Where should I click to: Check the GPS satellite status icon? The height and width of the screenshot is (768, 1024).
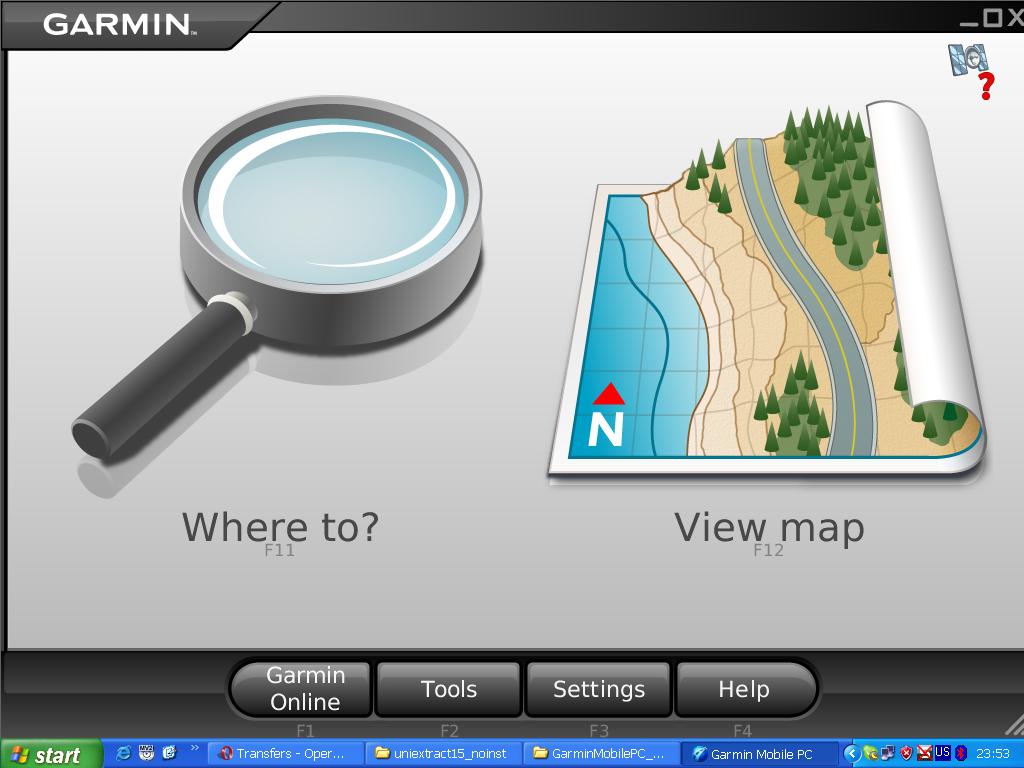(x=971, y=71)
